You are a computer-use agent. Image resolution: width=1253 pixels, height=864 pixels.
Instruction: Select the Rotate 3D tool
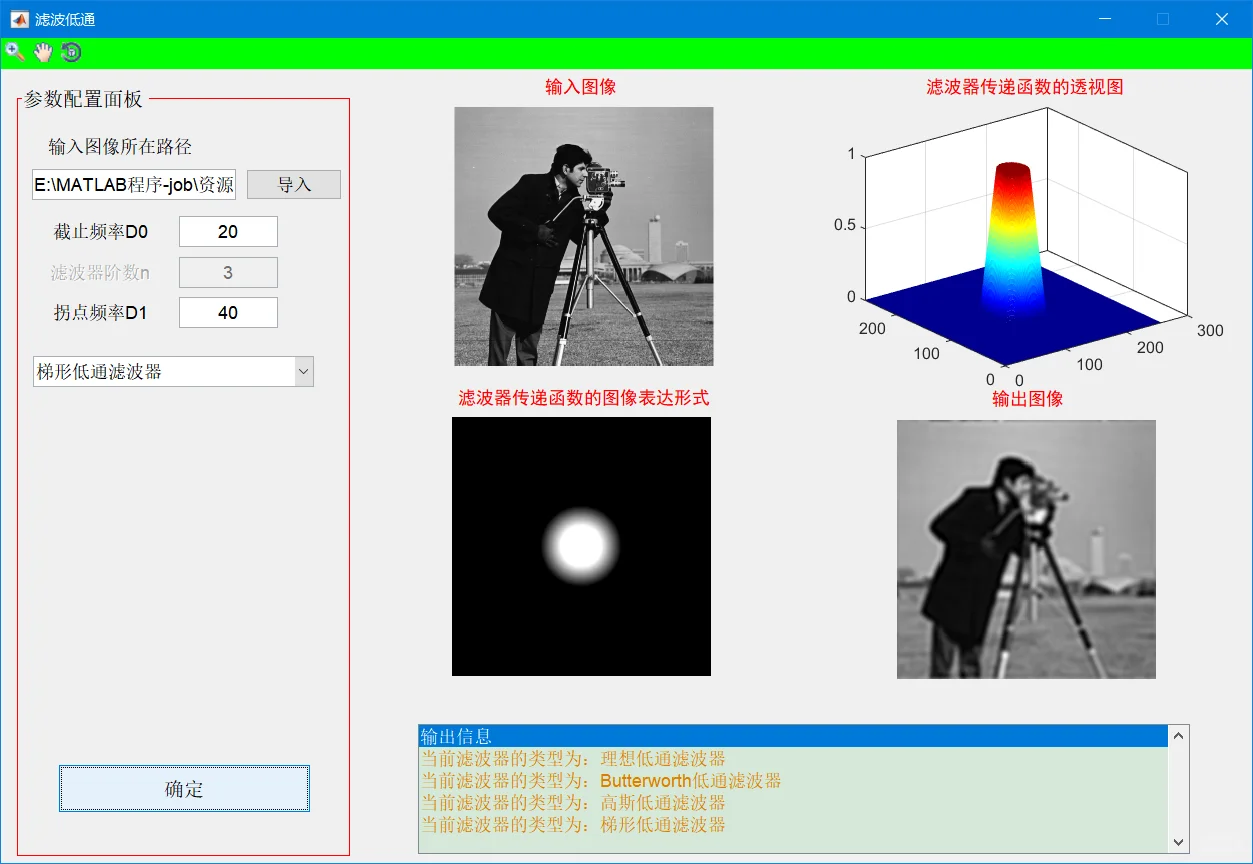point(69,51)
